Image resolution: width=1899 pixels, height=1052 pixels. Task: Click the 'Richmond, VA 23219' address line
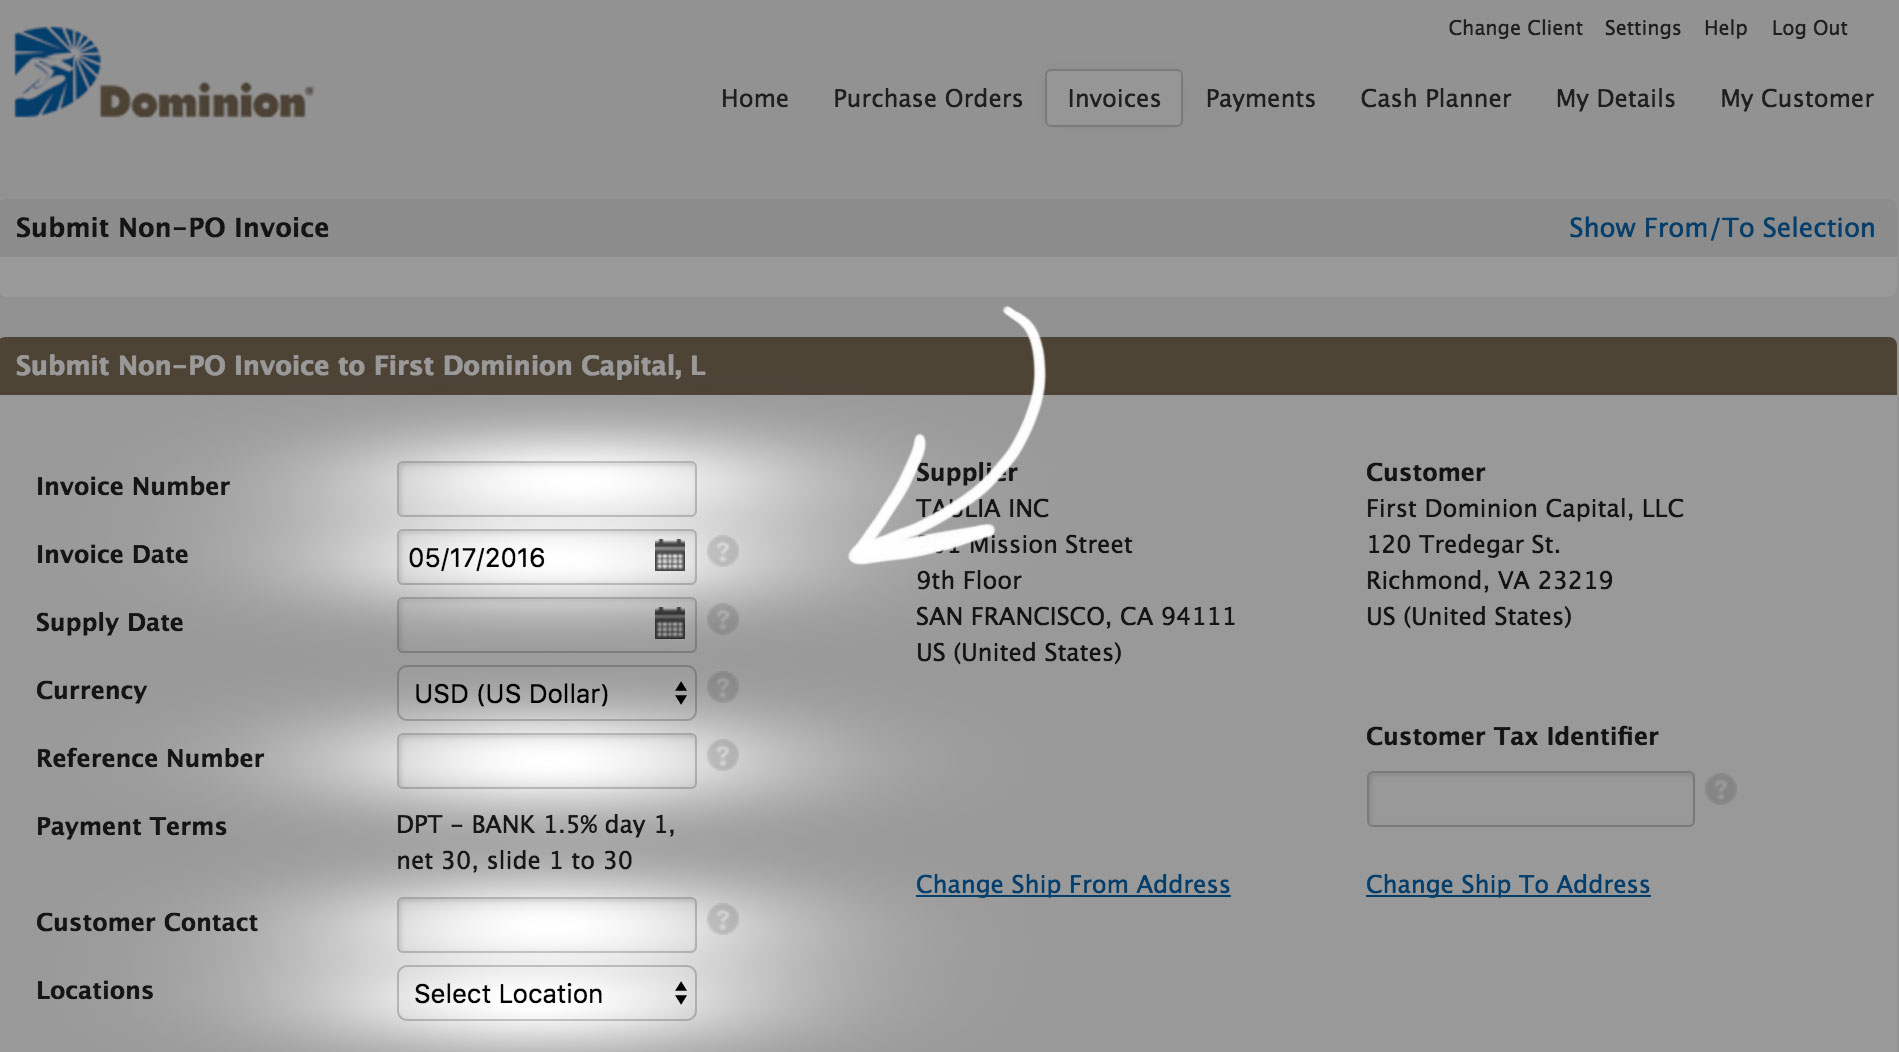1489,580
